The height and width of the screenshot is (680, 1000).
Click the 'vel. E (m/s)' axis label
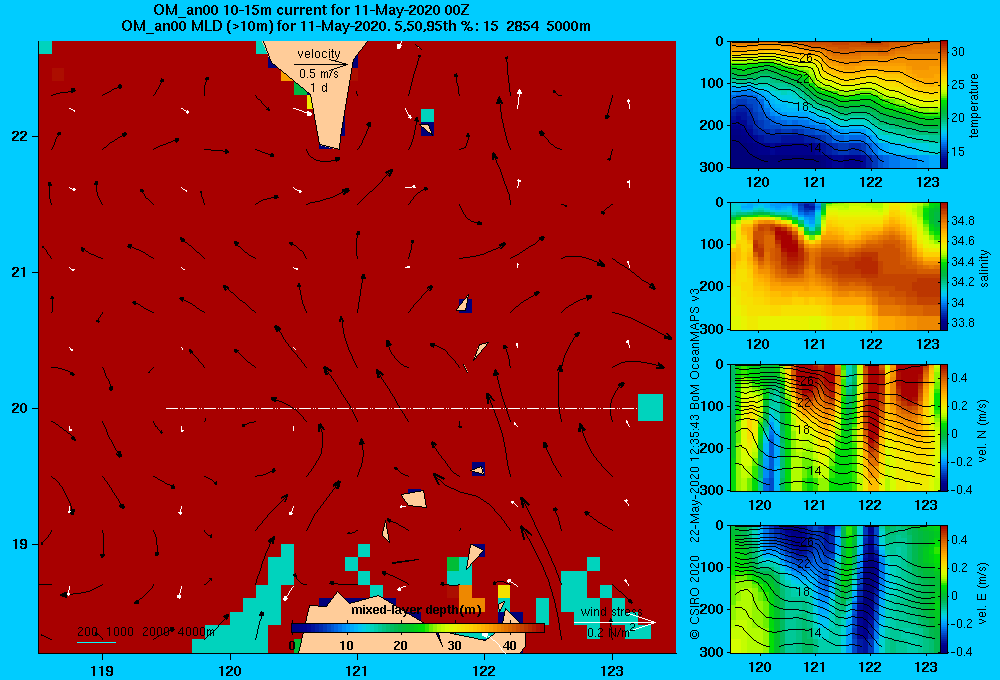click(983, 592)
